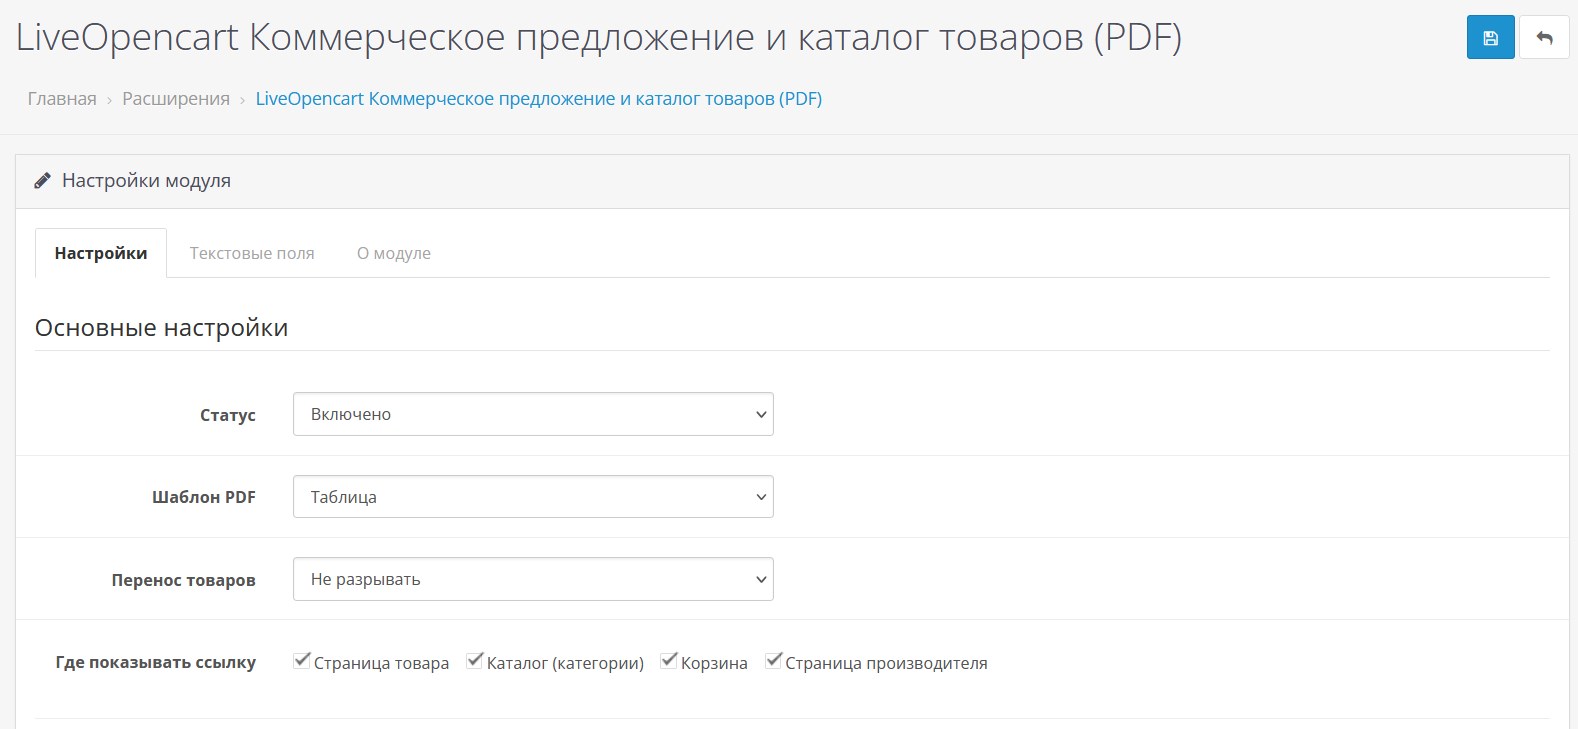Click the Где показывать ссылку label

click(x=155, y=662)
